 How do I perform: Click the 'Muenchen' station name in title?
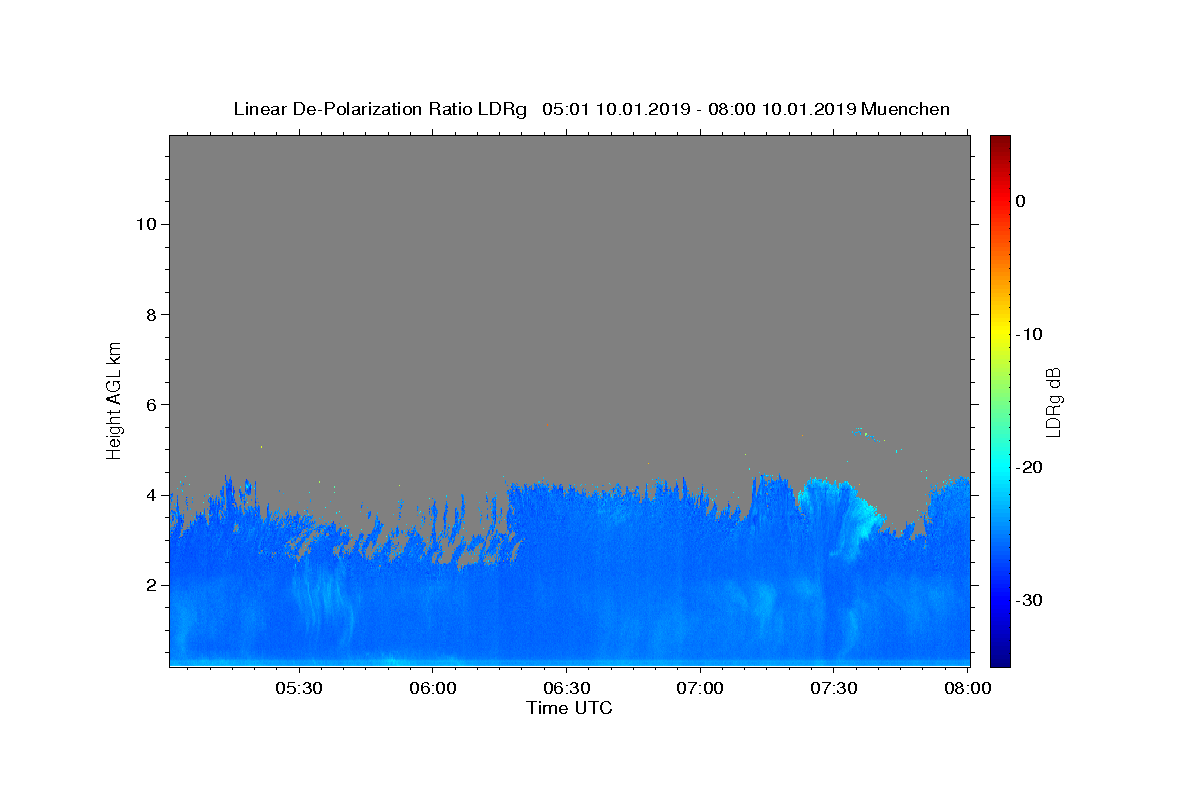(905, 109)
